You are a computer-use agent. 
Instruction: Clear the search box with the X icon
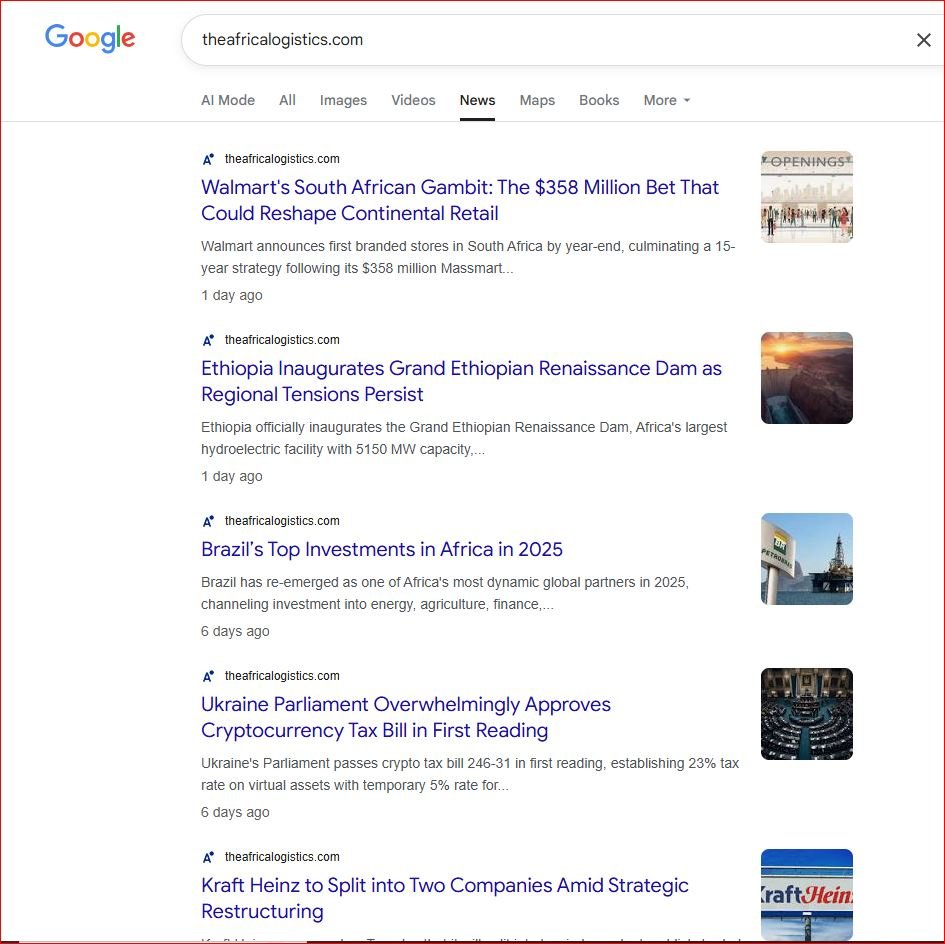click(x=923, y=40)
